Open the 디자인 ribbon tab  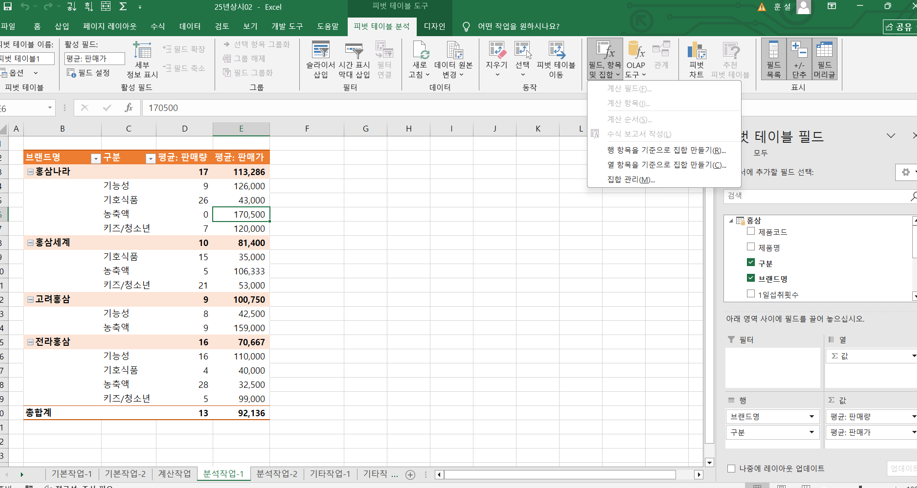434,26
